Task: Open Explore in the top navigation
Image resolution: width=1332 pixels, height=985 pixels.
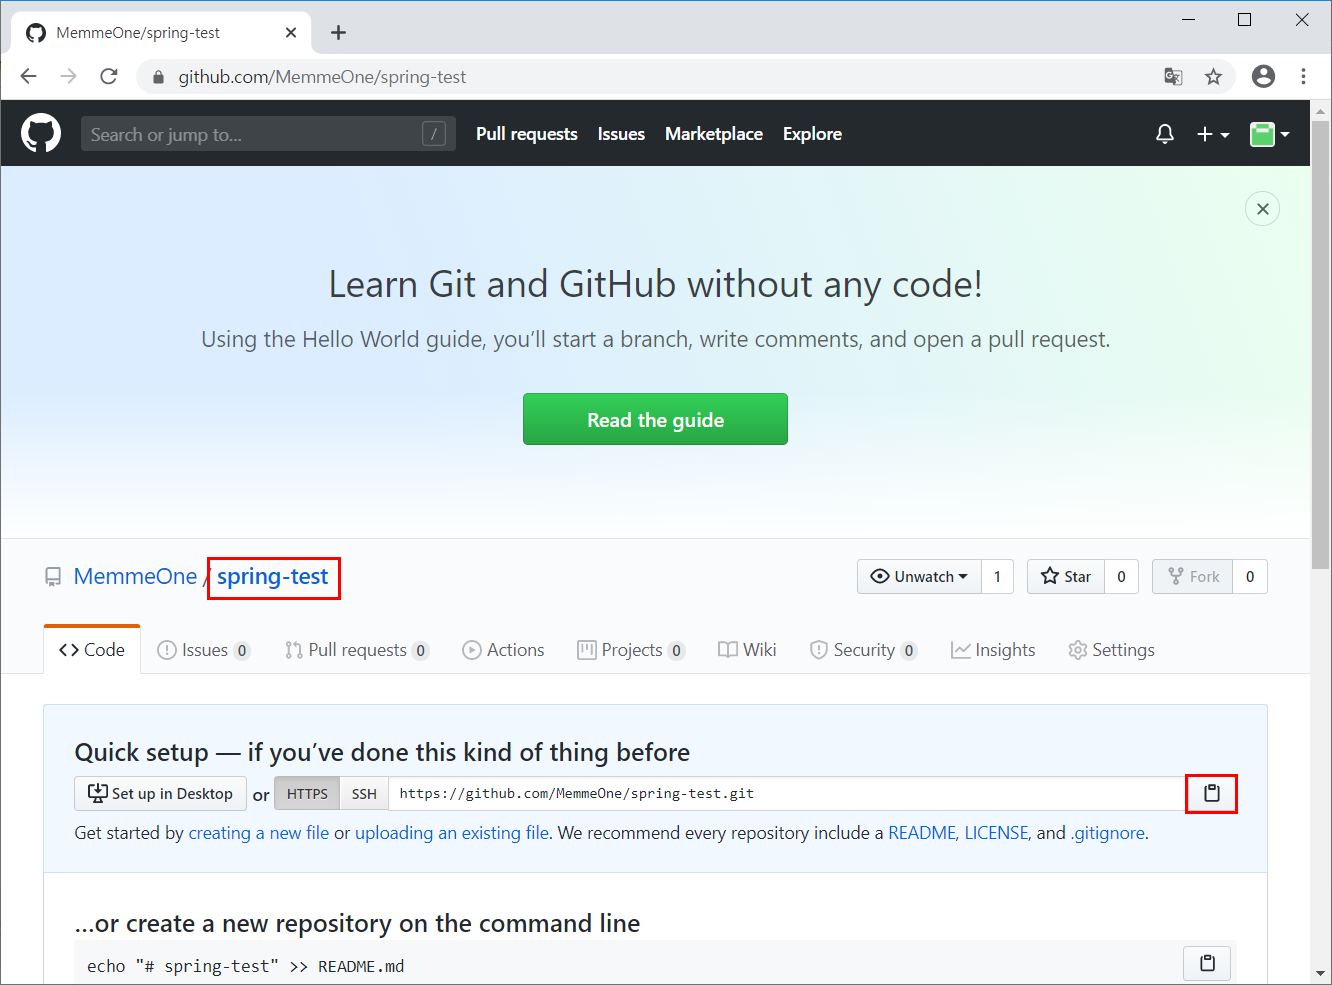Action: (x=812, y=134)
